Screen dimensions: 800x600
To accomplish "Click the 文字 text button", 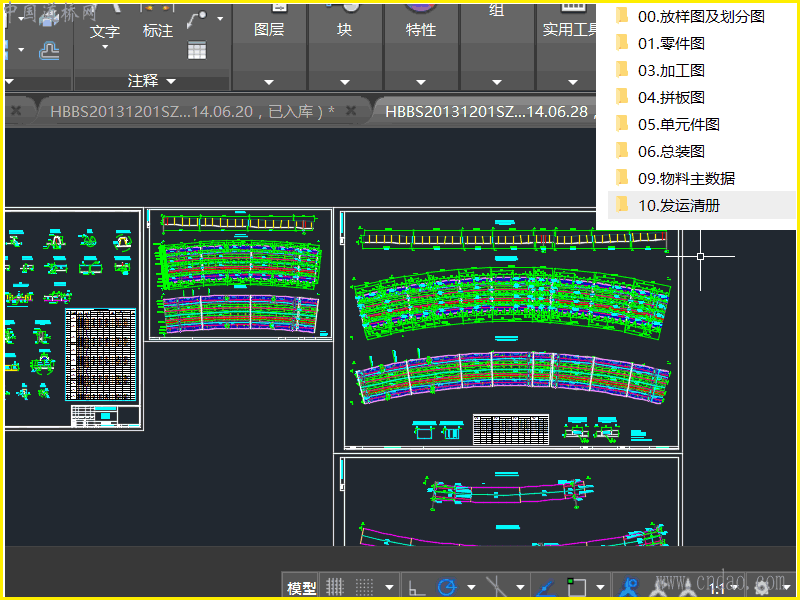I will pos(104,31).
